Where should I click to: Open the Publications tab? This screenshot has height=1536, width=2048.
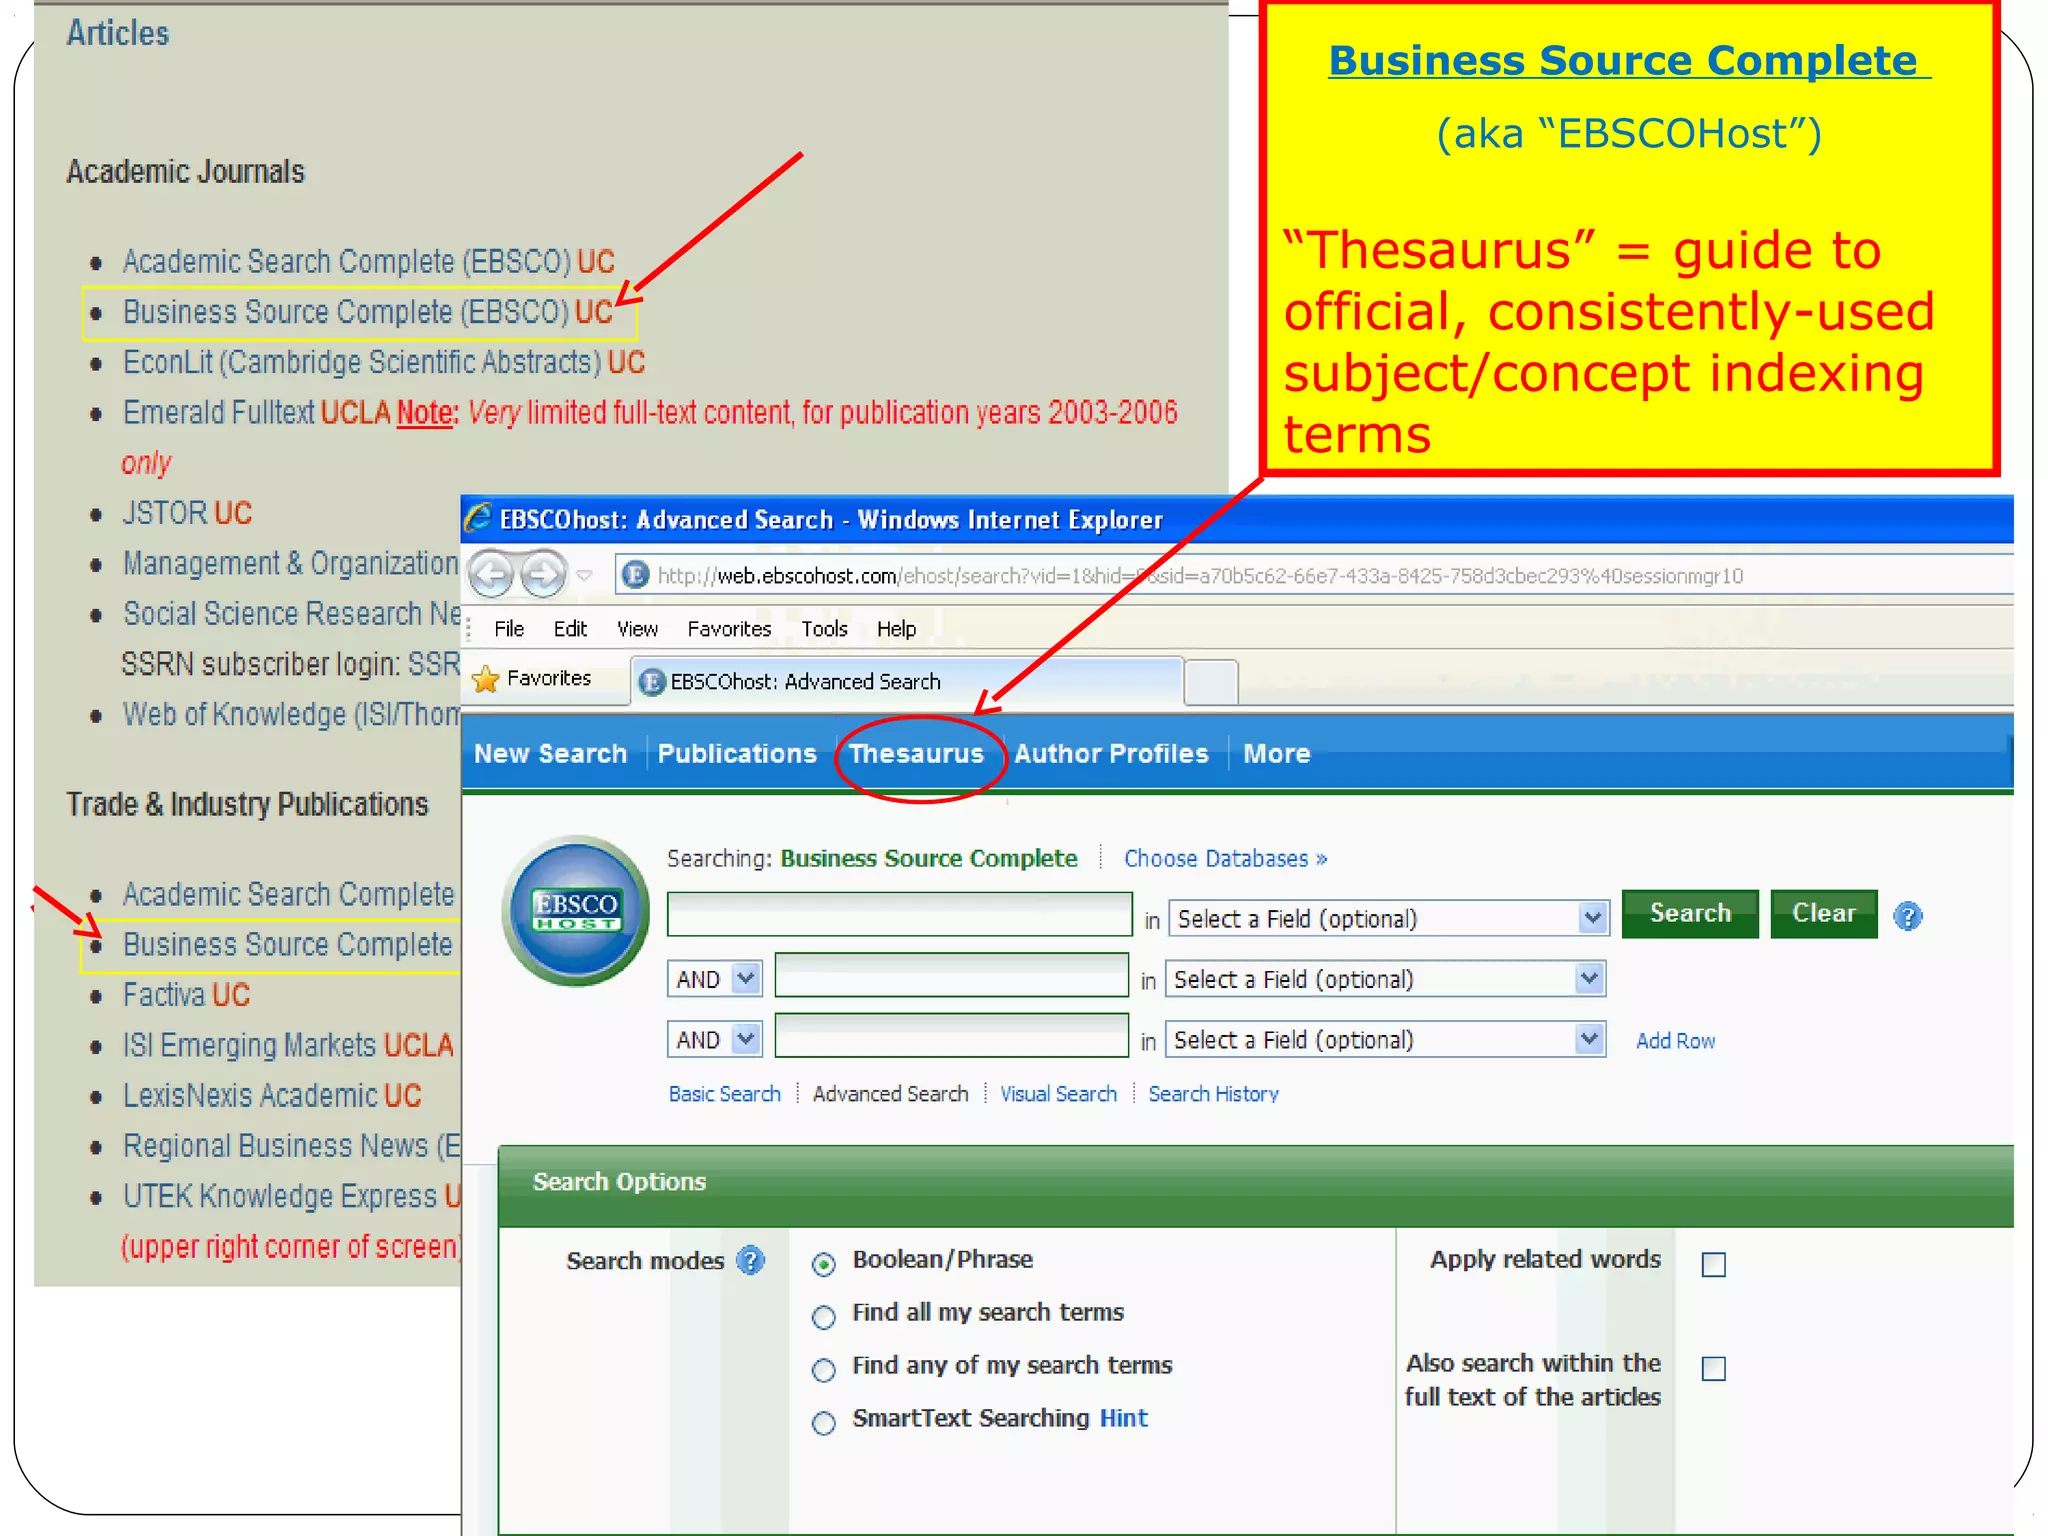click(737, 754)
